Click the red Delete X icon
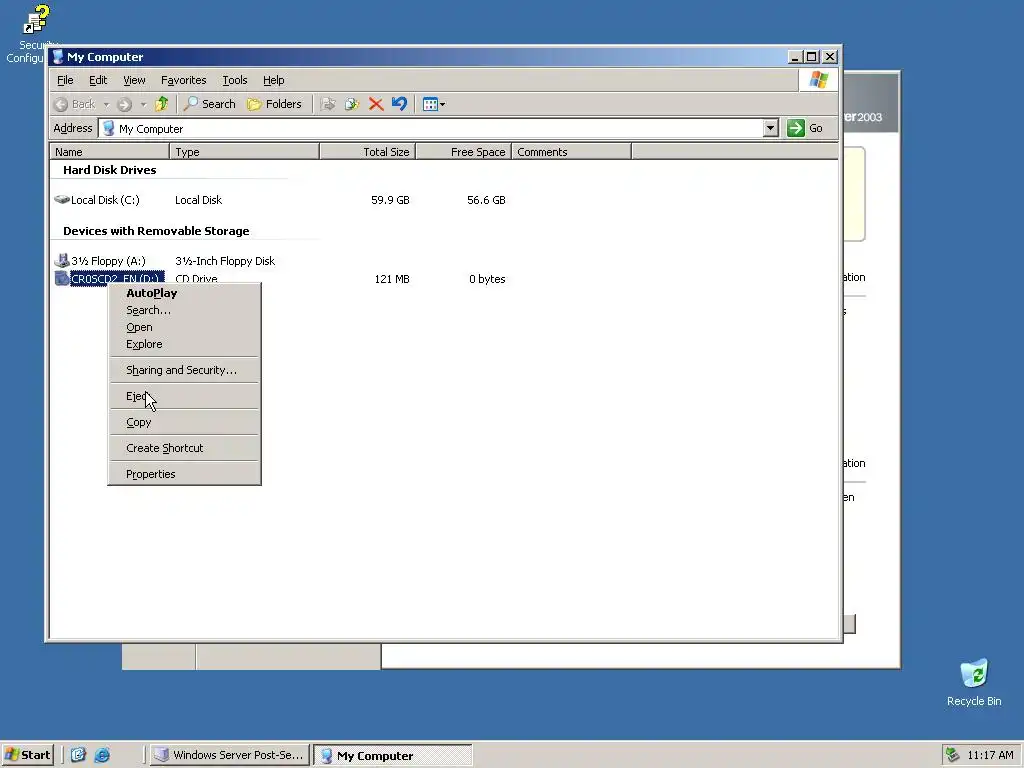The height and width of the screenshot is (768, 1024). (376, 104)
